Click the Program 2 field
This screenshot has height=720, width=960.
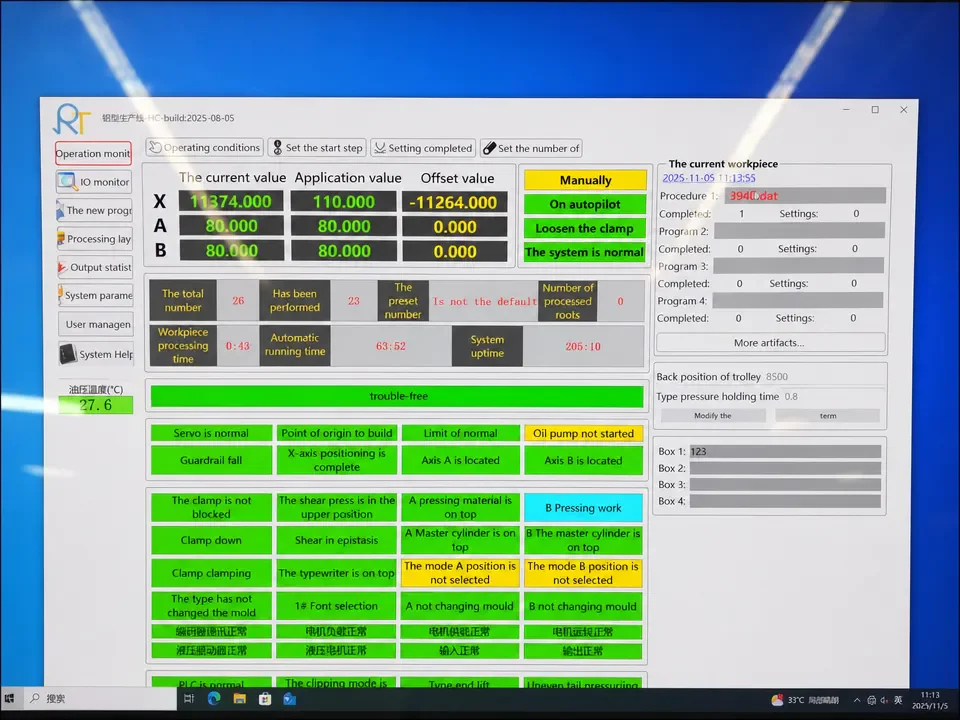click(x=799, y=231)
